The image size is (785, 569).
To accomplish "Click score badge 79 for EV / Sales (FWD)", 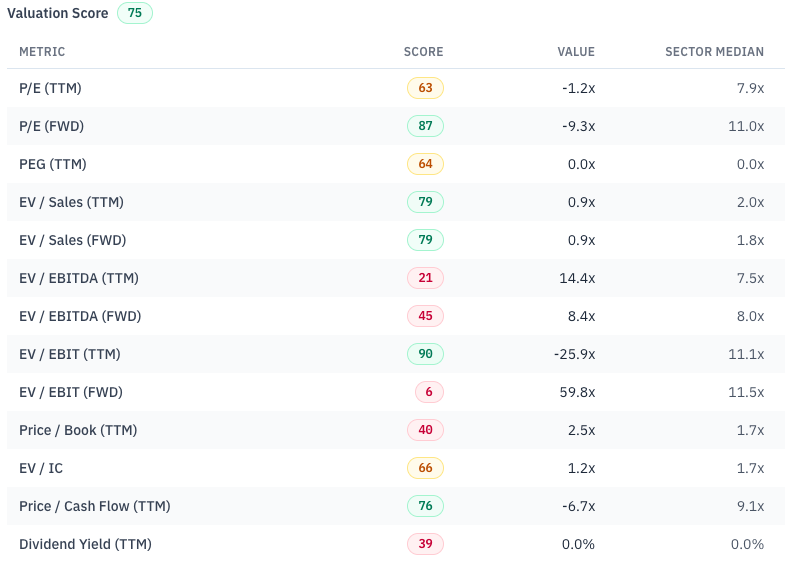I will (x=425, y=240).
